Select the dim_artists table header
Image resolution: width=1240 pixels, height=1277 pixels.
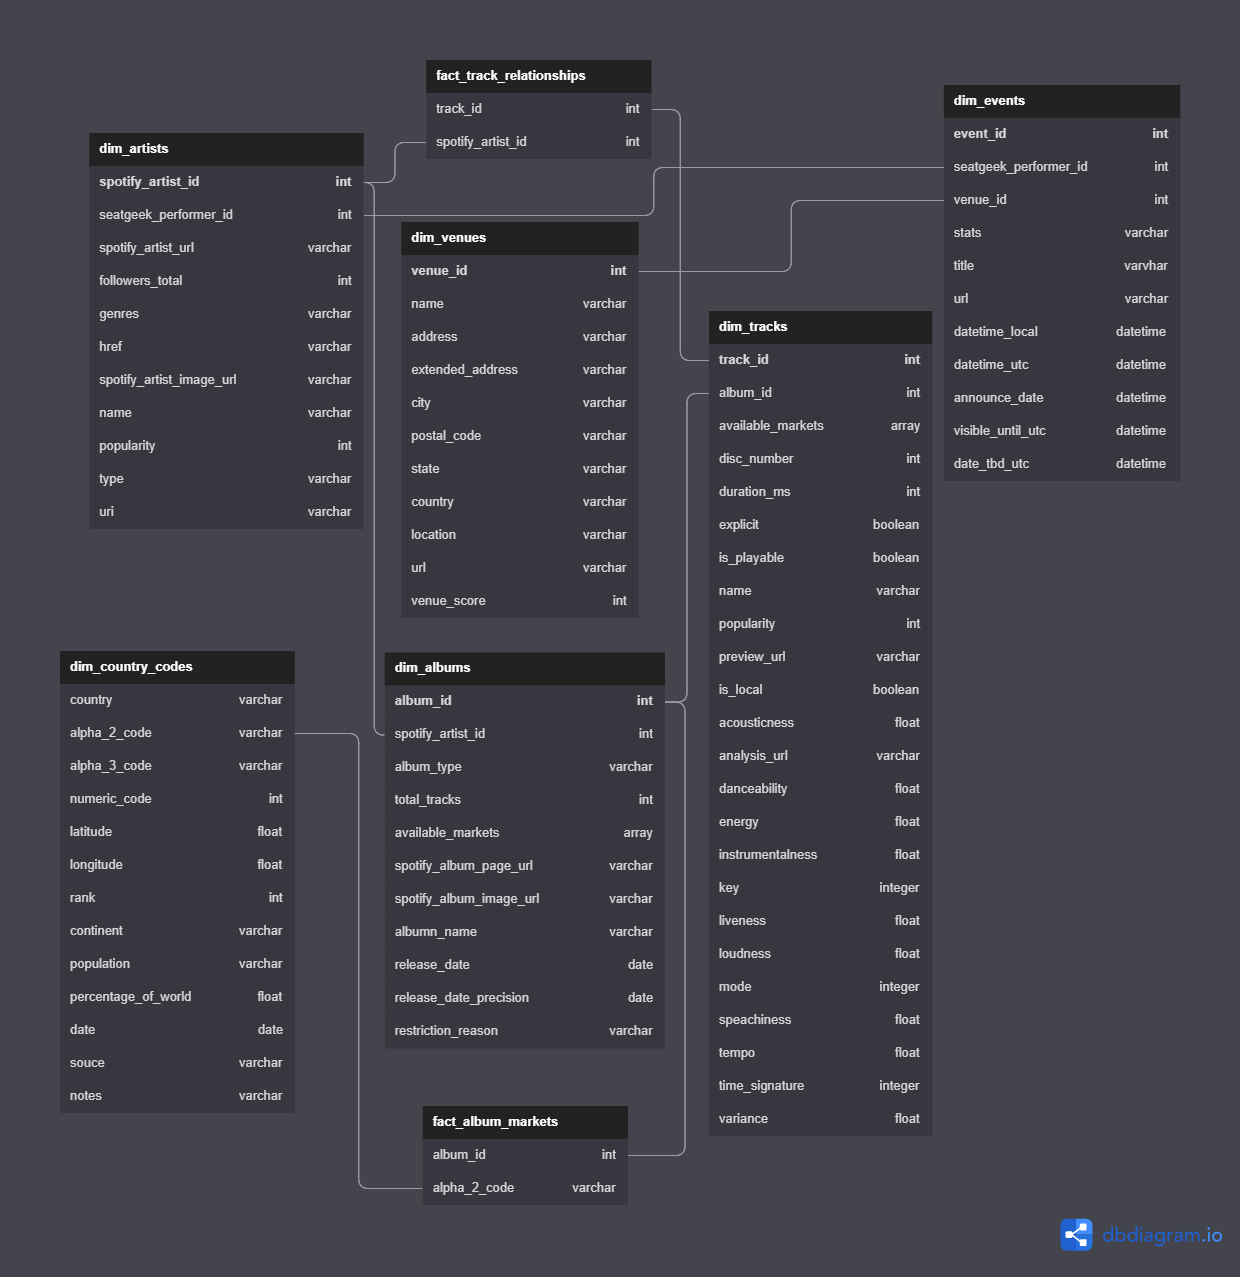pos(226,149)
